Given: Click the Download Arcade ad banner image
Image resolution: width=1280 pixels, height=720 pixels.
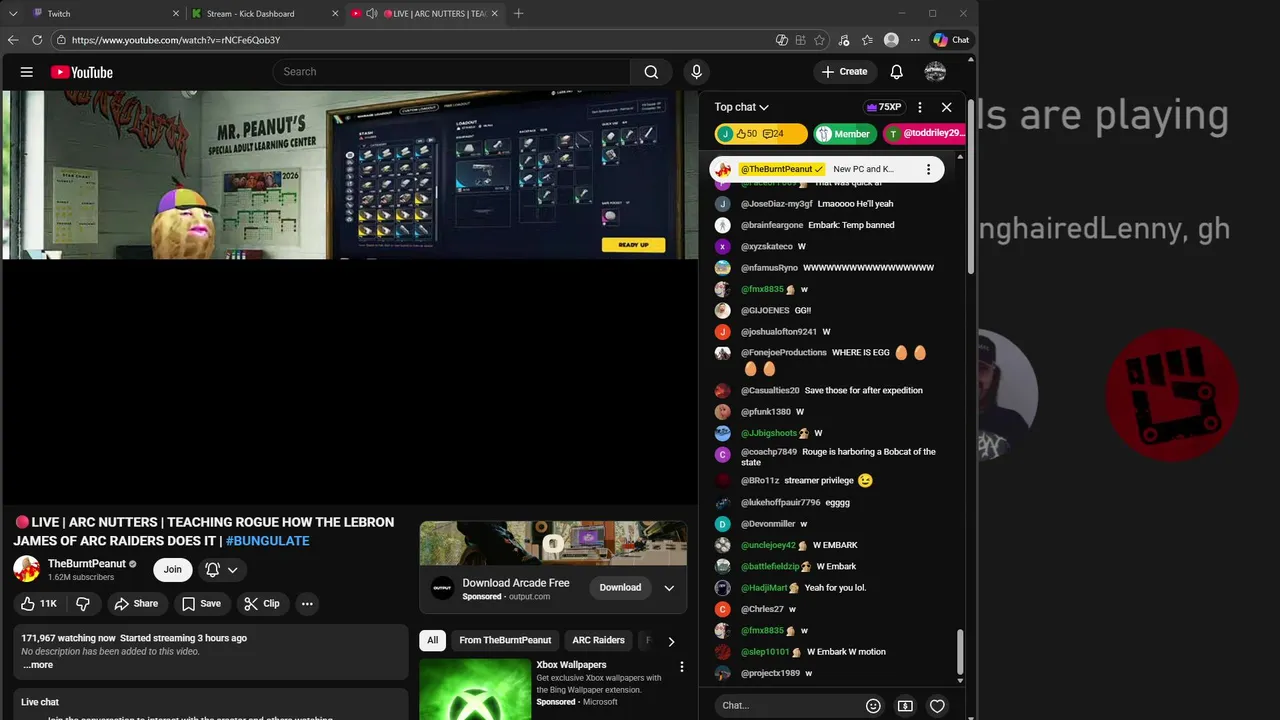Looking at the screenshot, I should click(x=553, y=543).
